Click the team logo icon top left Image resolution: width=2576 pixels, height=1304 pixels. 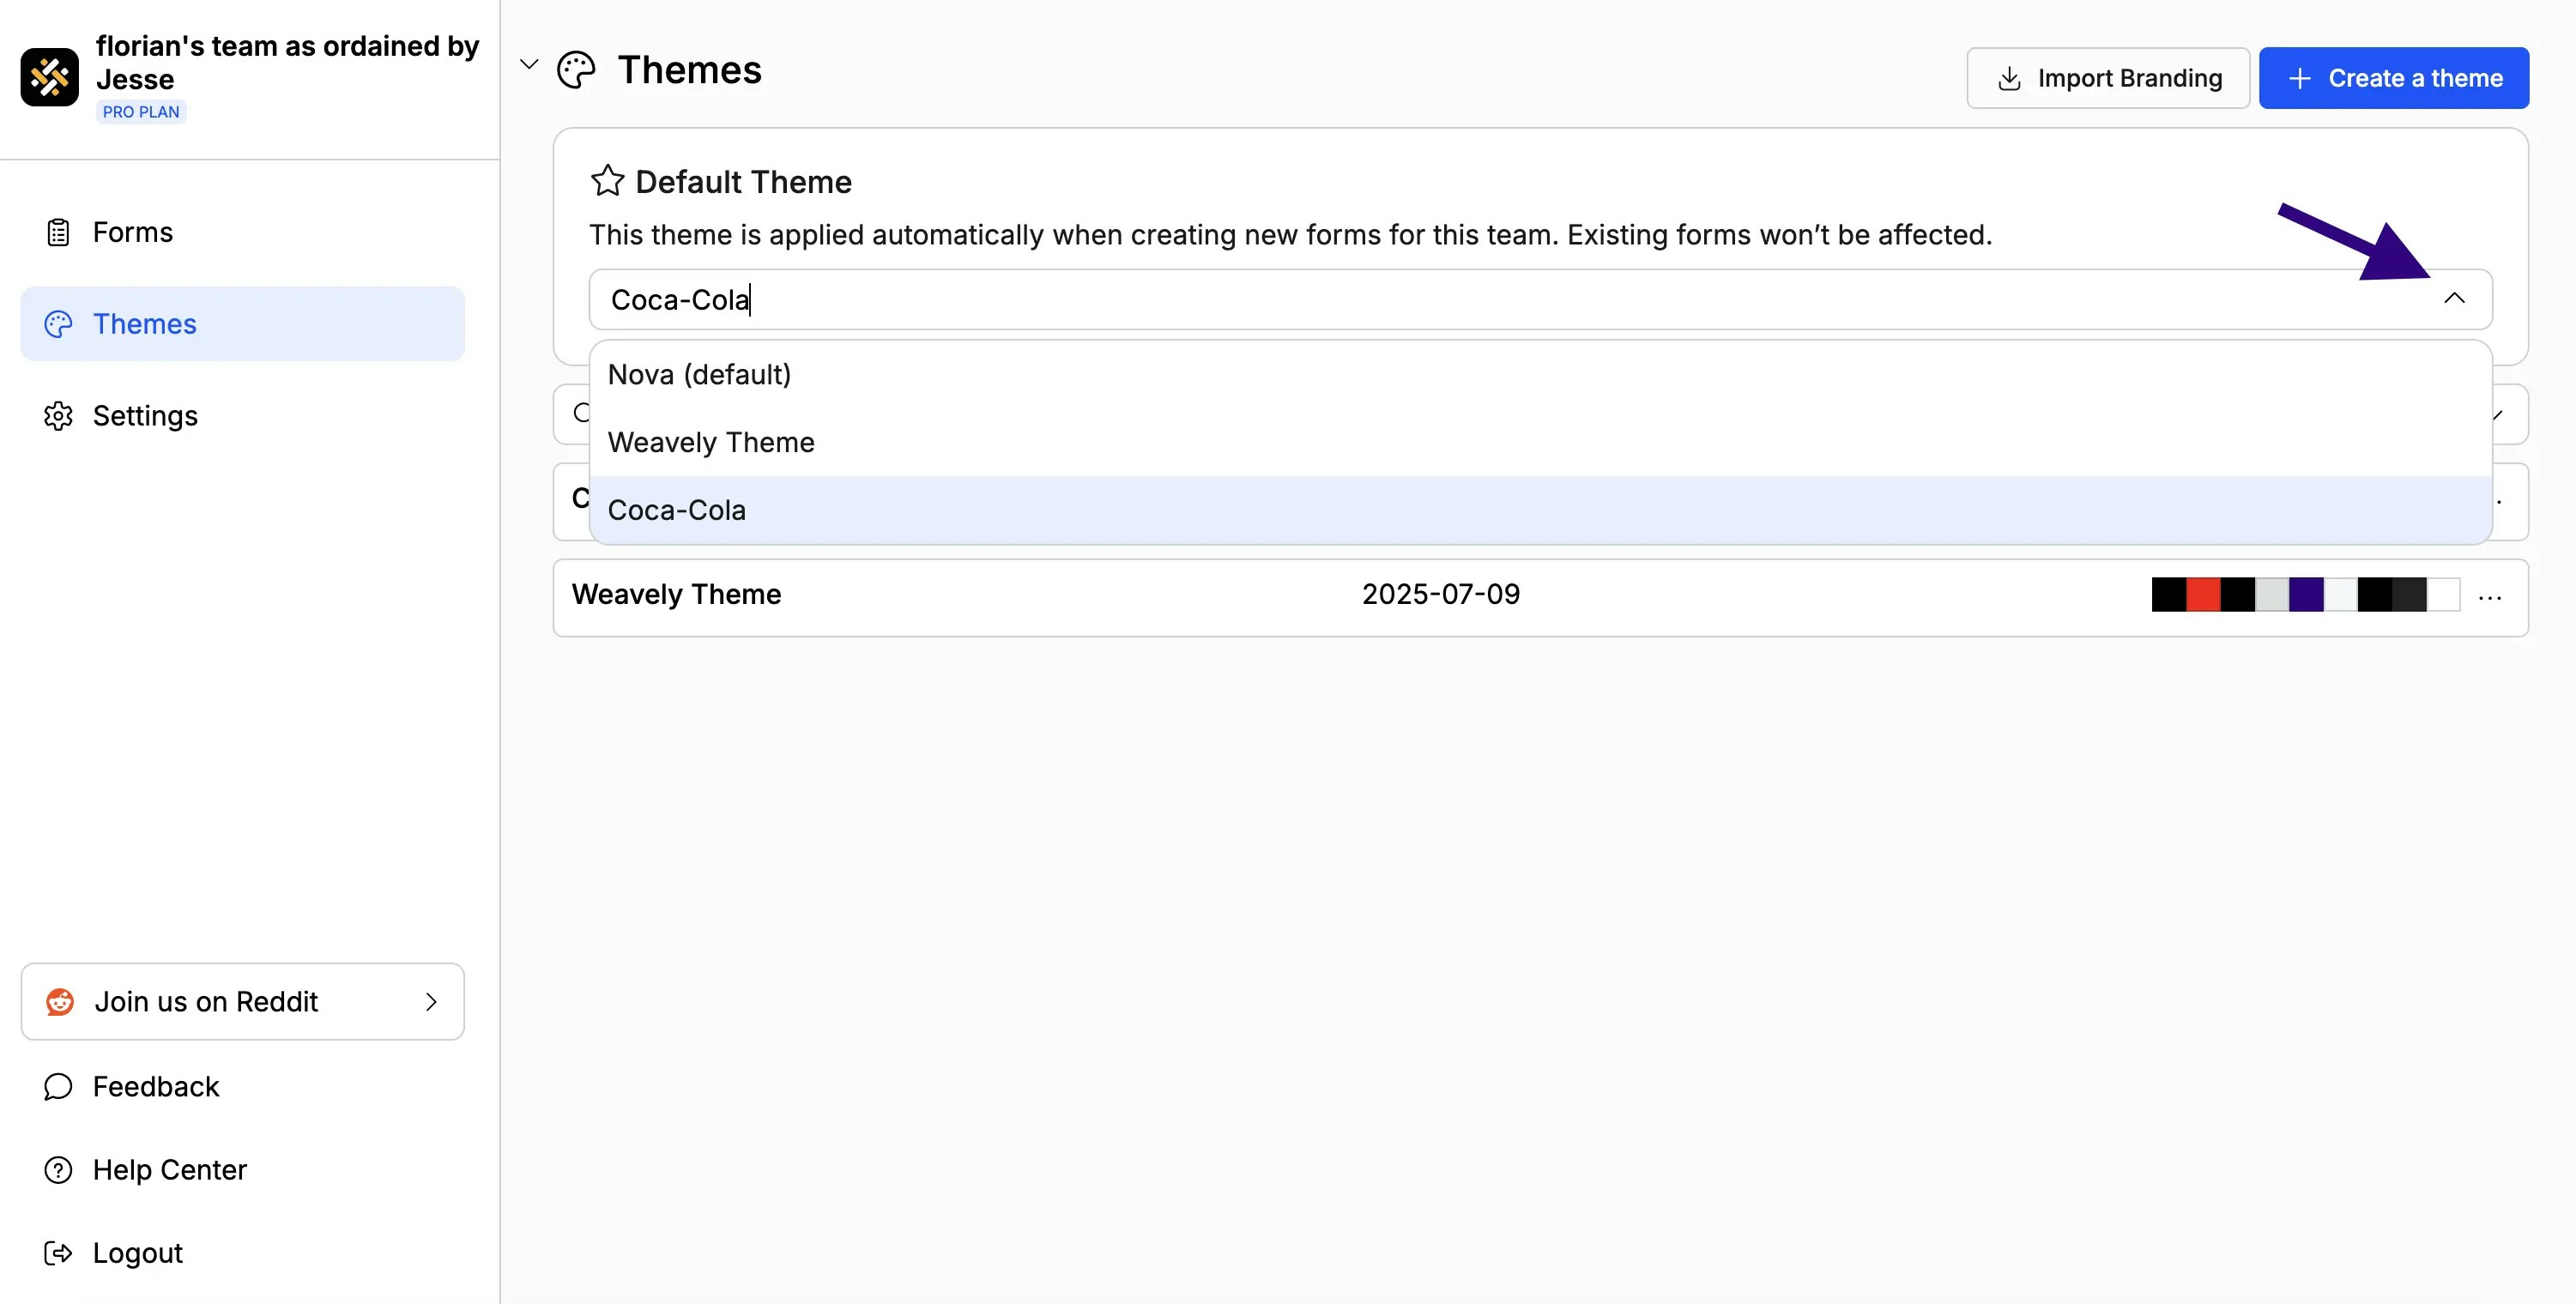[x=49, y=77]
